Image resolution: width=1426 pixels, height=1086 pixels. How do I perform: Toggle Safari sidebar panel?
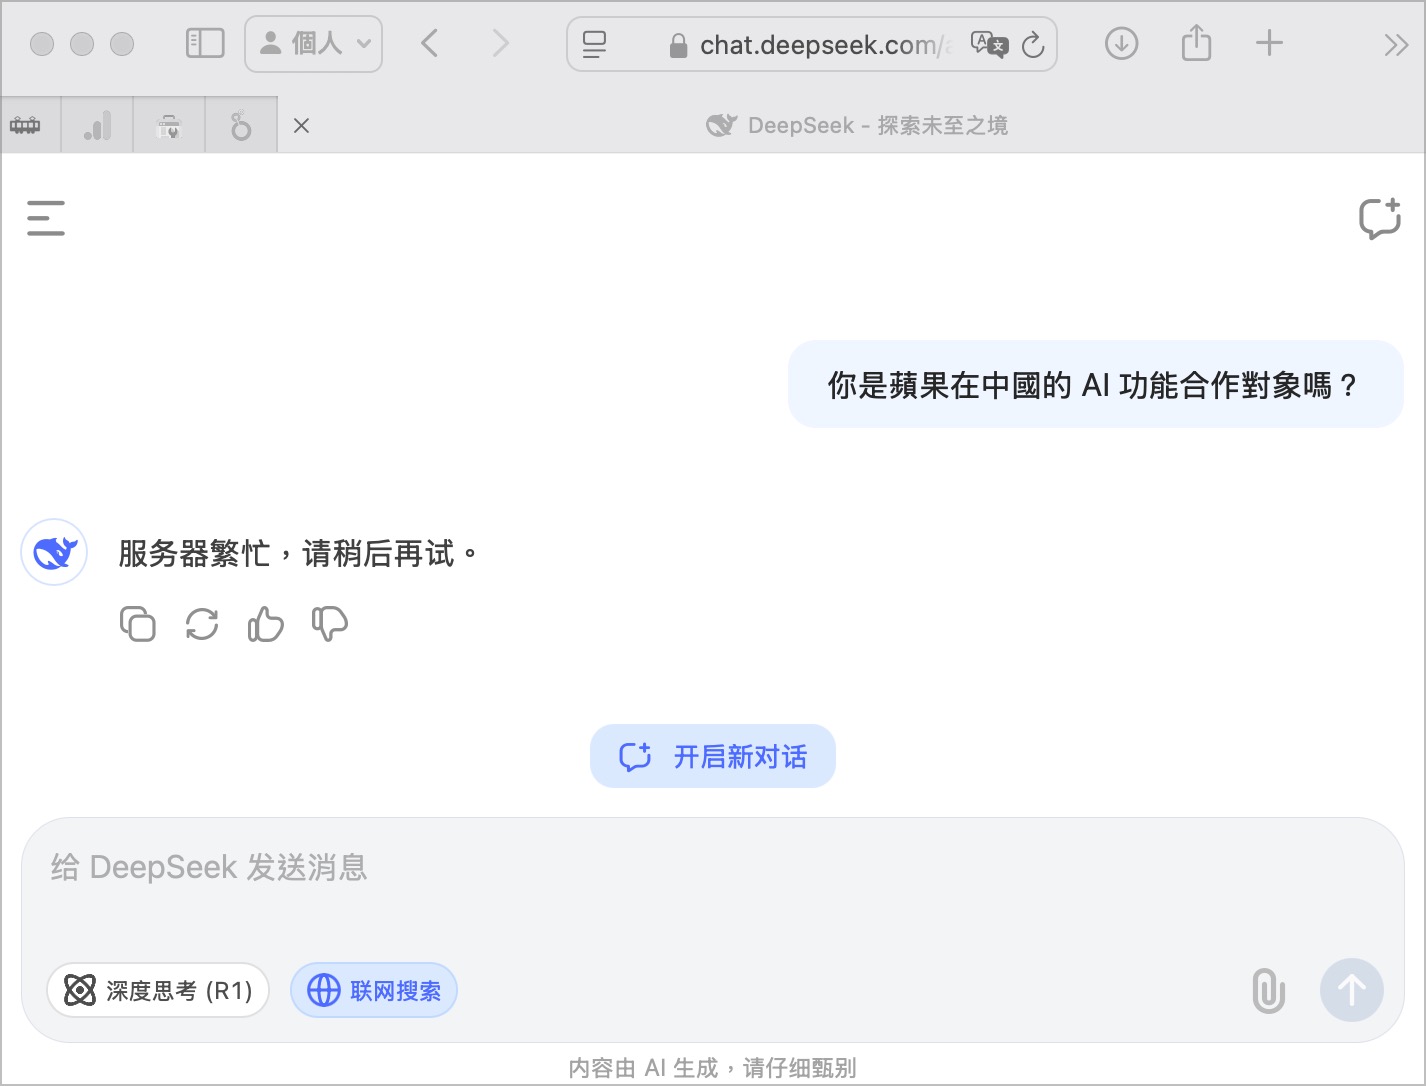pos(205,43)
